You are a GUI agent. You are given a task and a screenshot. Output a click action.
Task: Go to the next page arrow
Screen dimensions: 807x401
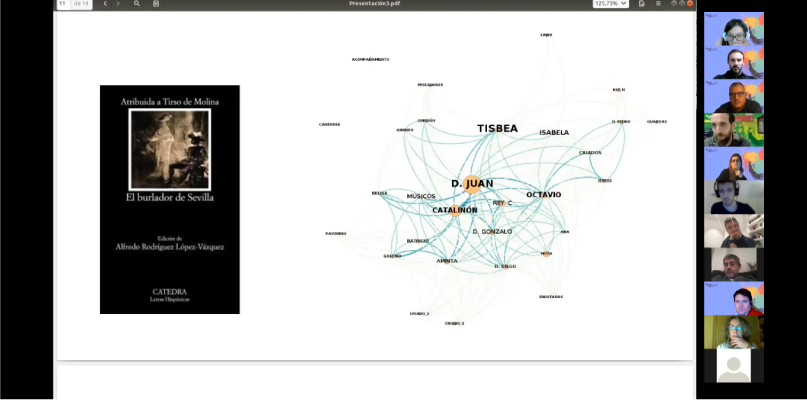(118, 4)
